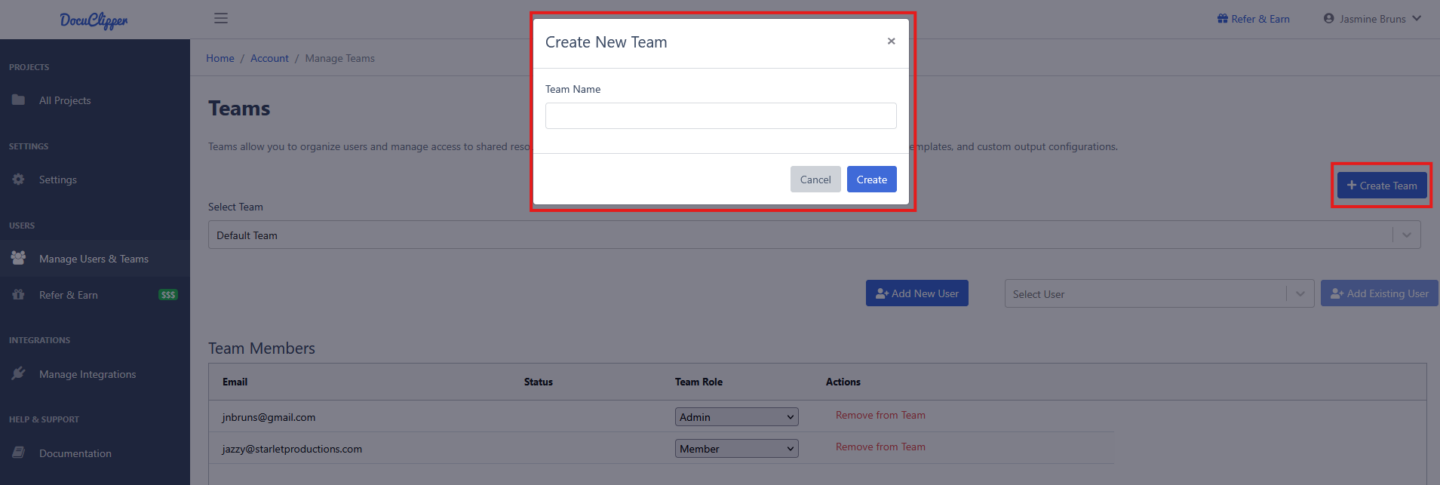
Task: Click the Manage Users & Teams people icon
Action: coord(18,259)
